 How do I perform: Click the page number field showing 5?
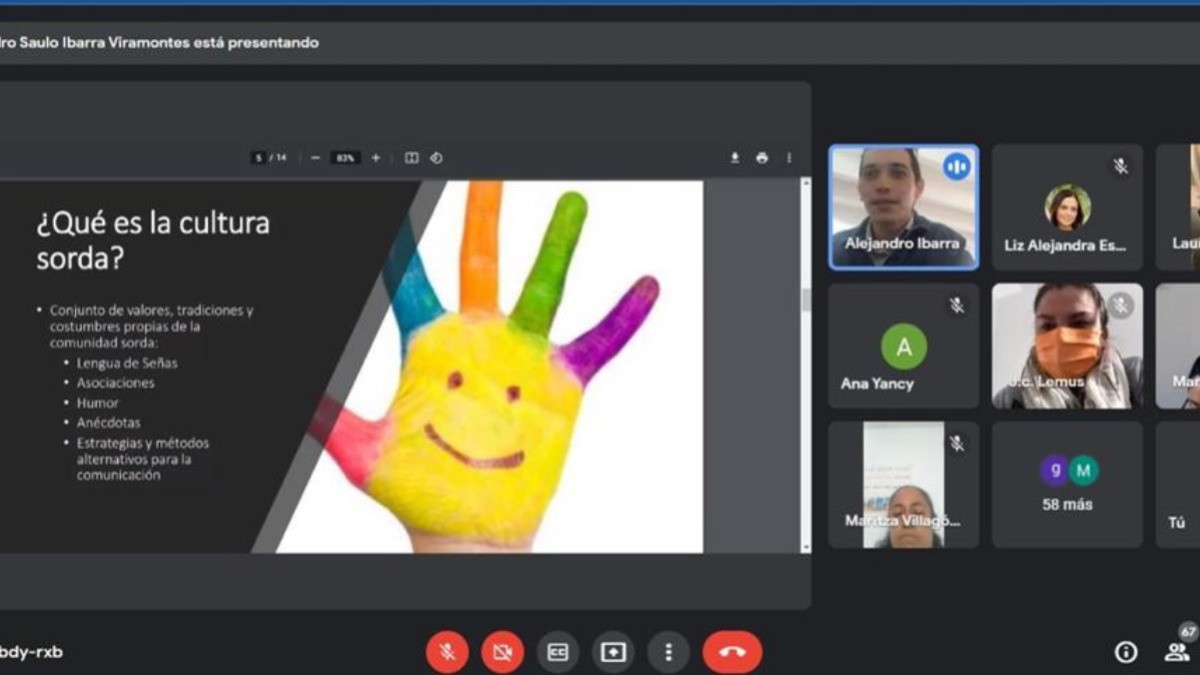click(x=259, y=158)
